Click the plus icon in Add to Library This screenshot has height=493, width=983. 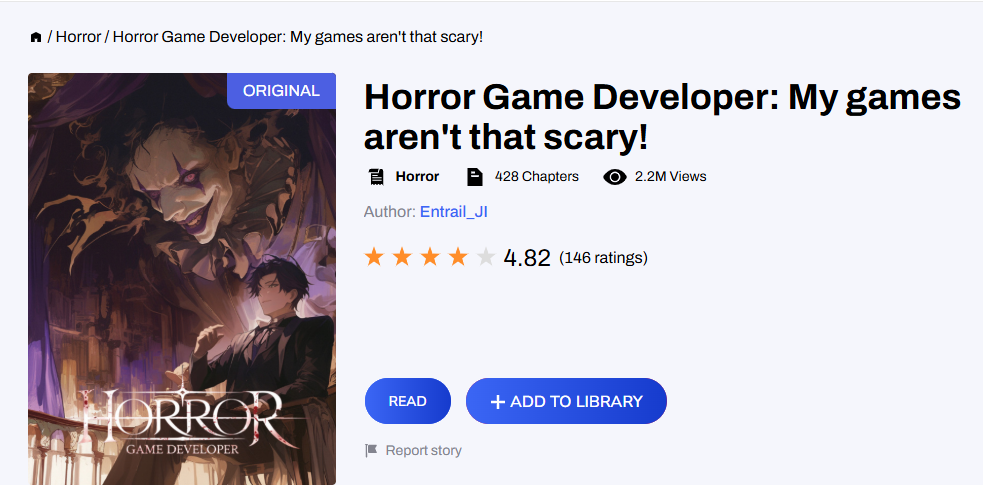[497, 402]
